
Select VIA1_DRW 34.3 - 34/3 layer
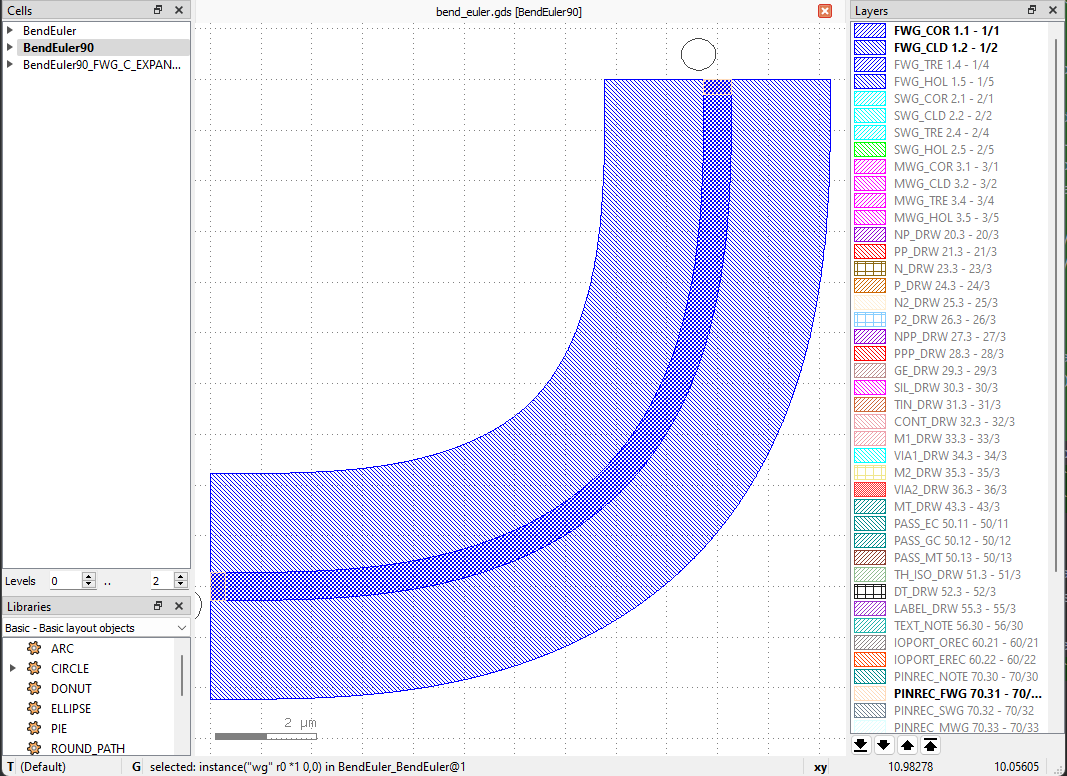pyautogui.click(x=950, y=455)
